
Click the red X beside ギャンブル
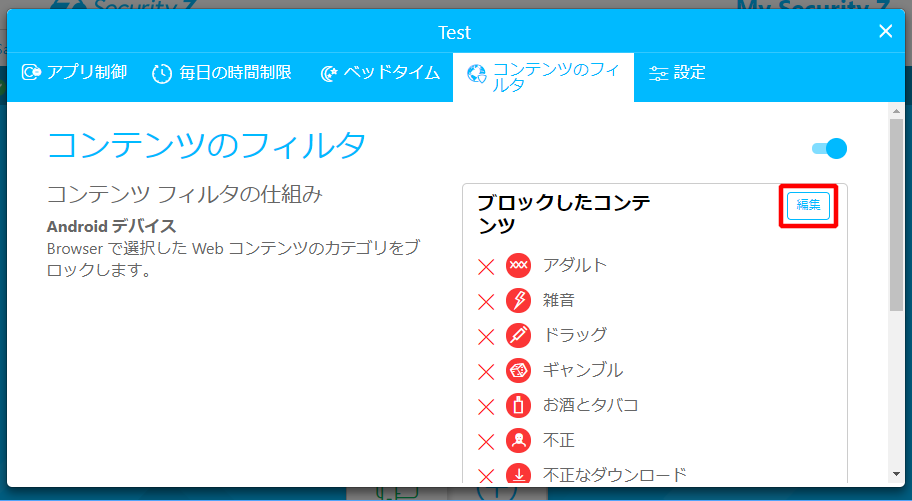(x=486, y=372)
